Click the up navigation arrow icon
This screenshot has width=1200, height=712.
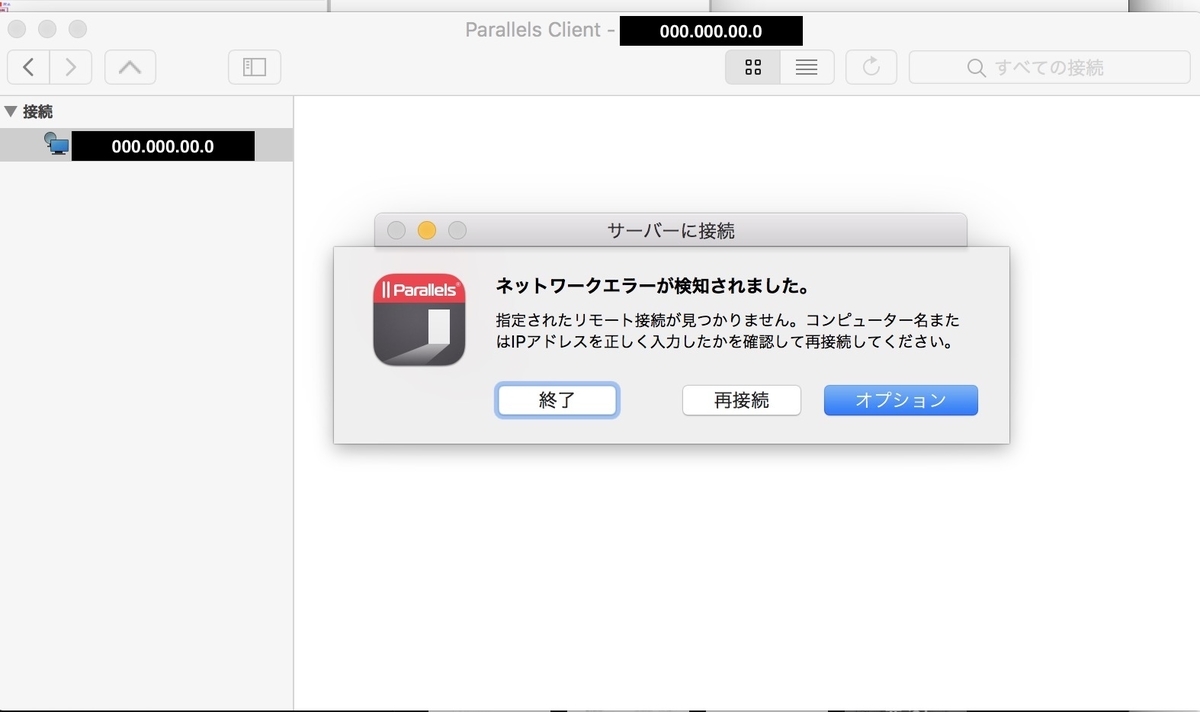pyautogui.click(x=130, y=66)
